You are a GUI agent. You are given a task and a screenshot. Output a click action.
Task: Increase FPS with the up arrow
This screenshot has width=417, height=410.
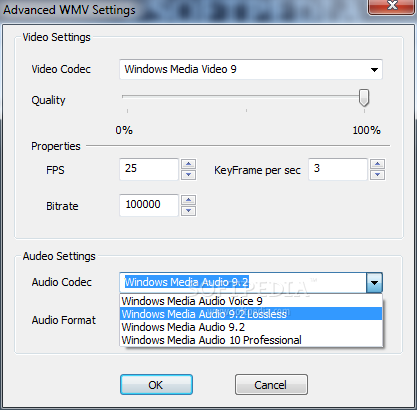[189, 164]
